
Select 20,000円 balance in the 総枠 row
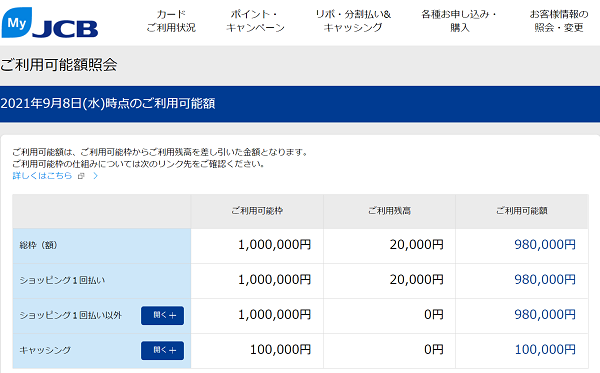(x=417, y=244)
